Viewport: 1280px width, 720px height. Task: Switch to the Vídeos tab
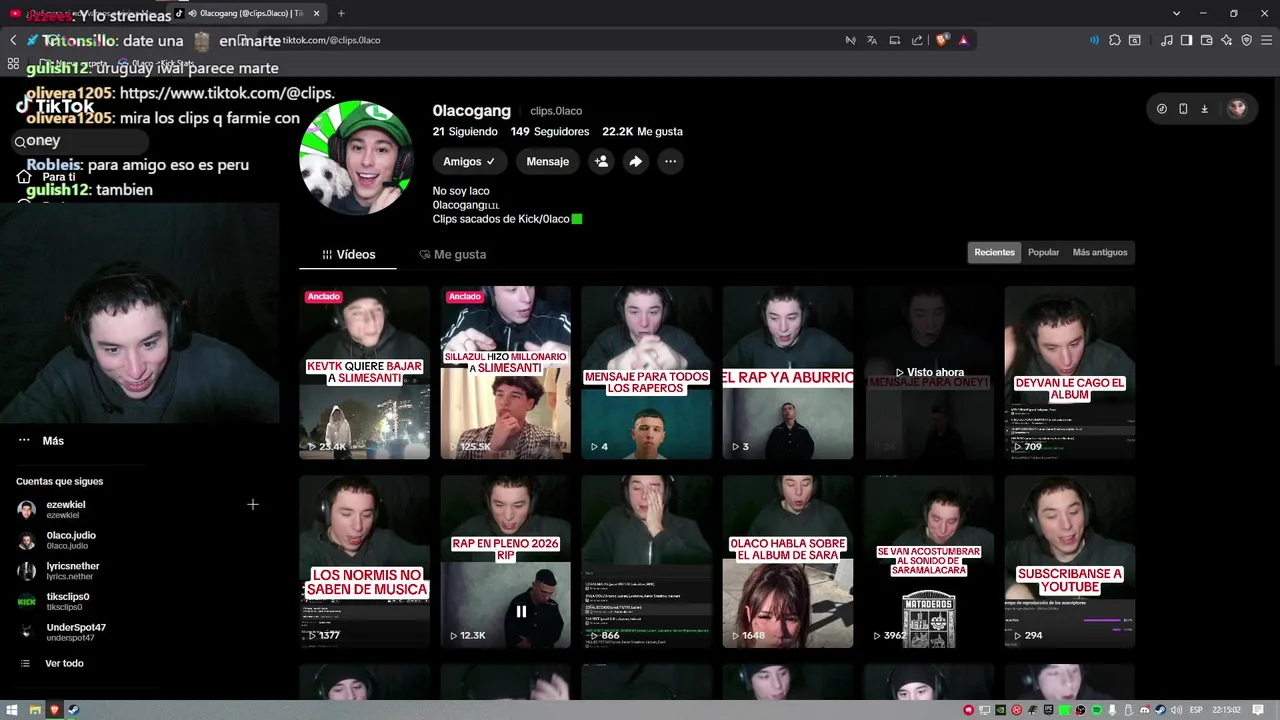(348, 254)
